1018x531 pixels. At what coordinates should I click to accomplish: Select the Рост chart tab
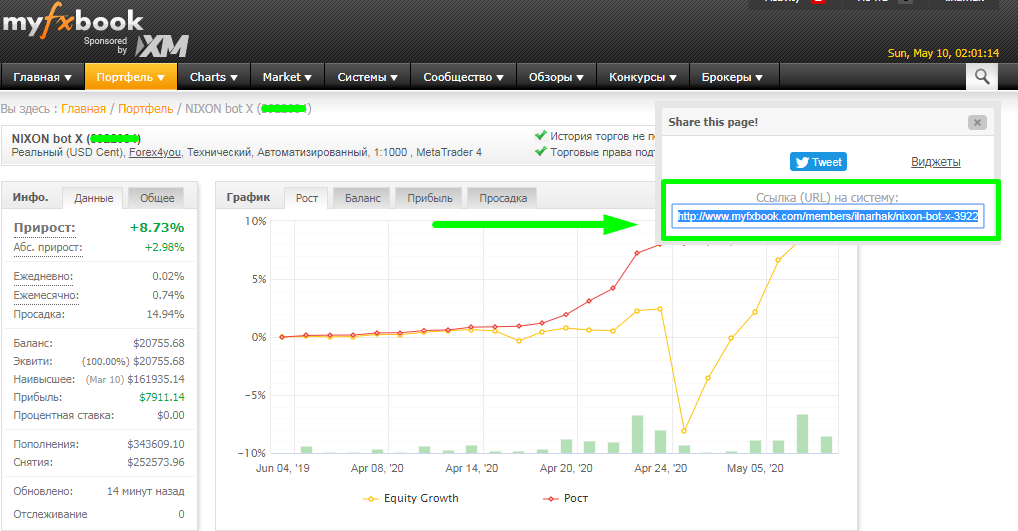click(306, 198)
